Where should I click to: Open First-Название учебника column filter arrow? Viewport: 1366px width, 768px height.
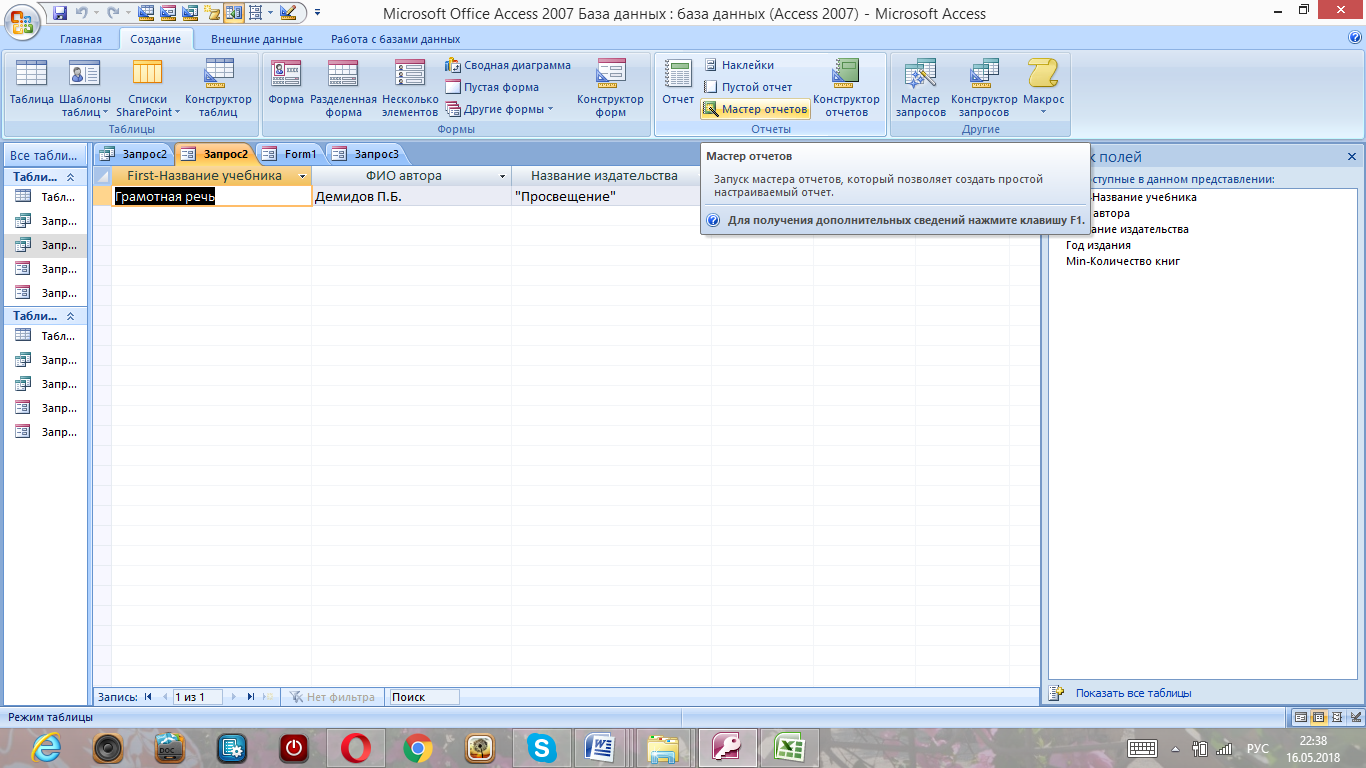tap(302, 176)
